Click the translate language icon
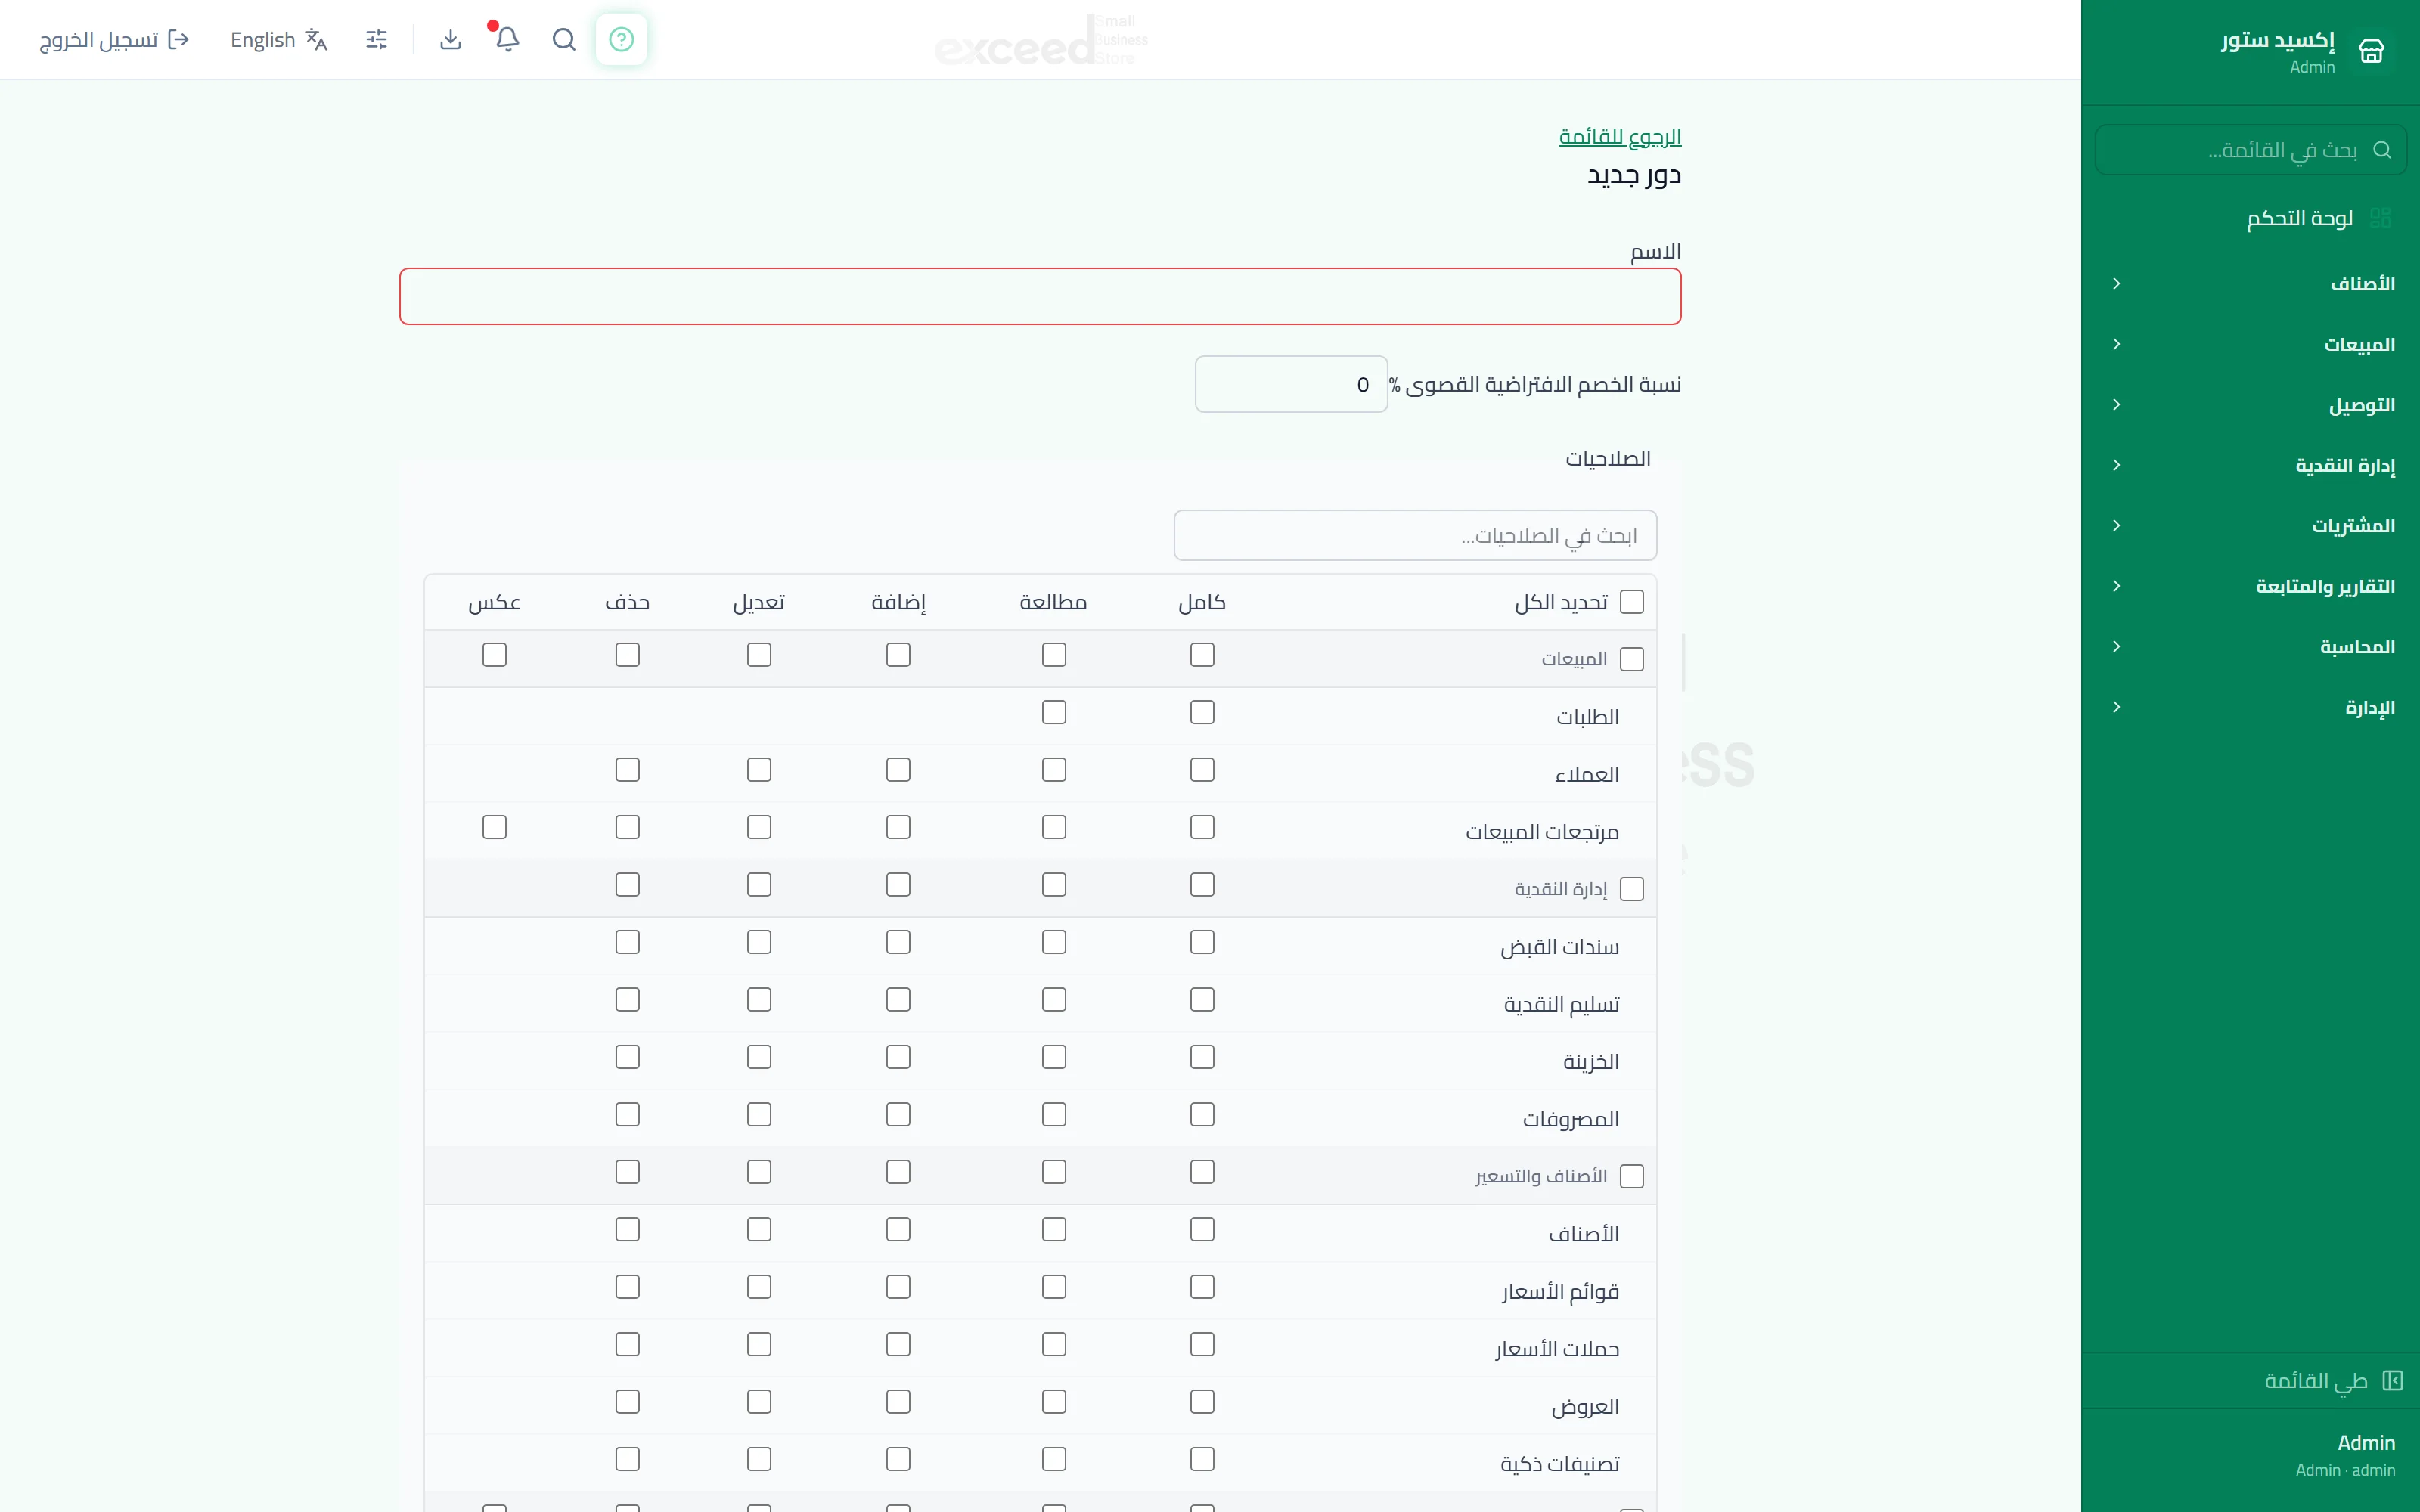 point(316,39)
